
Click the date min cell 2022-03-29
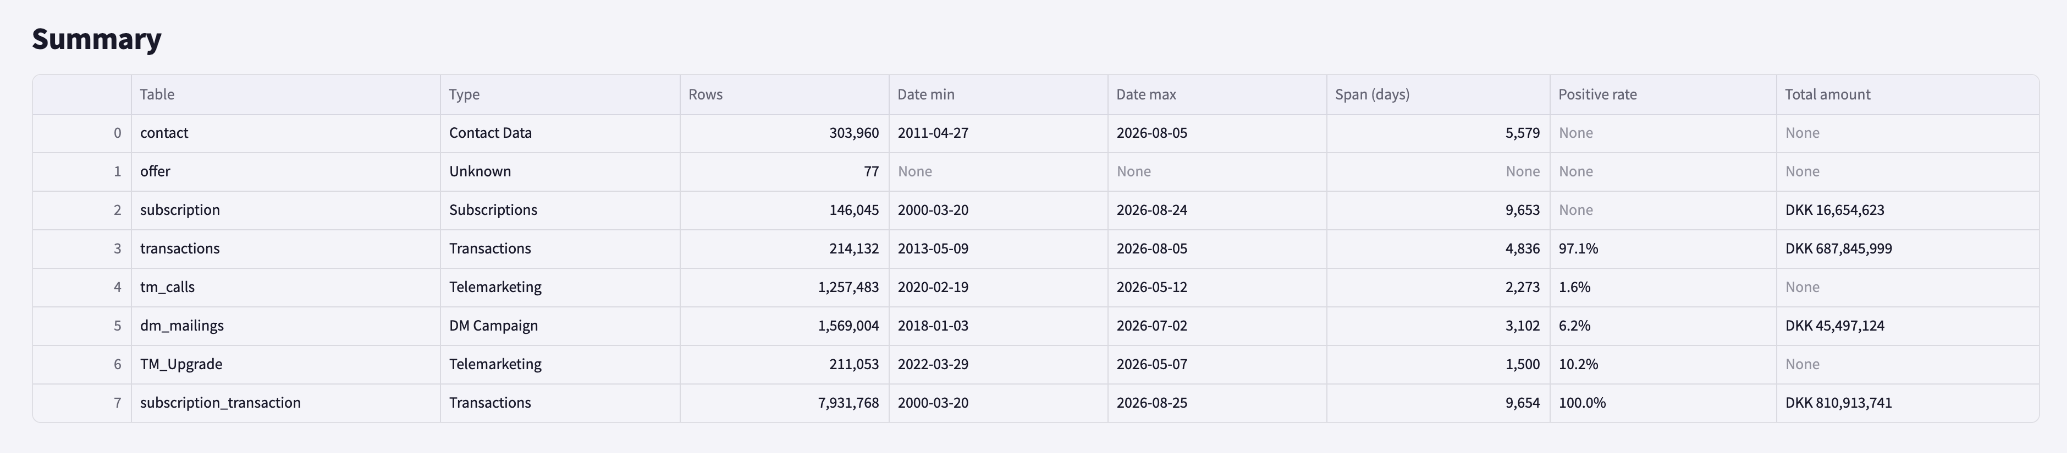[998, 364]
